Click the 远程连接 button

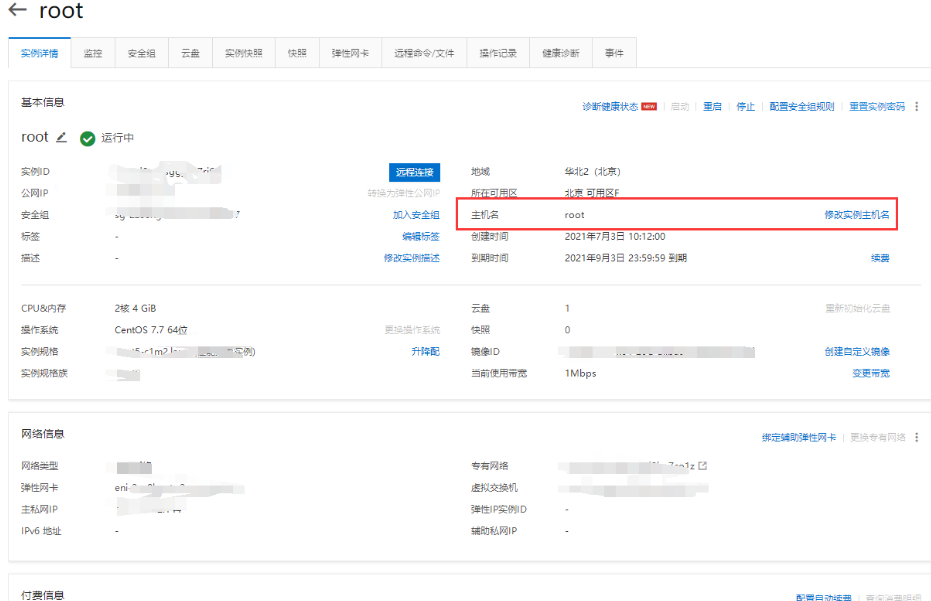[x=414, y=172]
